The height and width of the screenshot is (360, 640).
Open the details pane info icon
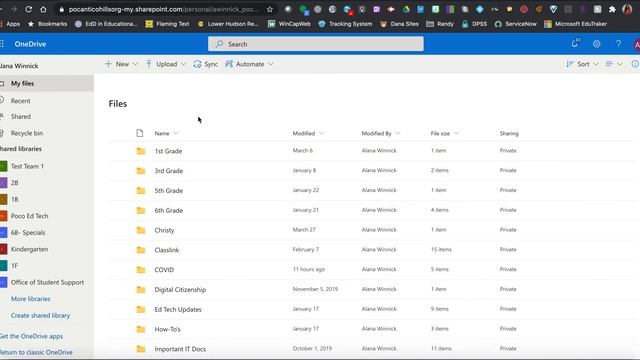[635, 64]
